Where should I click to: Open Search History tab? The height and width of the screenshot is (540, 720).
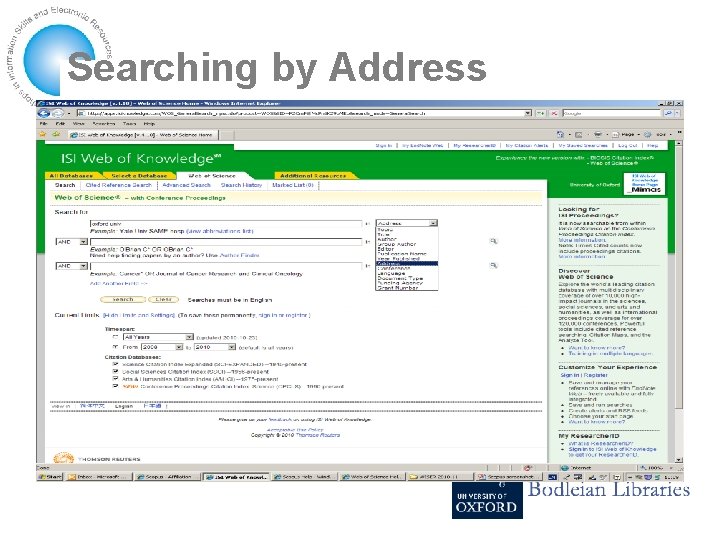(241, 185)
